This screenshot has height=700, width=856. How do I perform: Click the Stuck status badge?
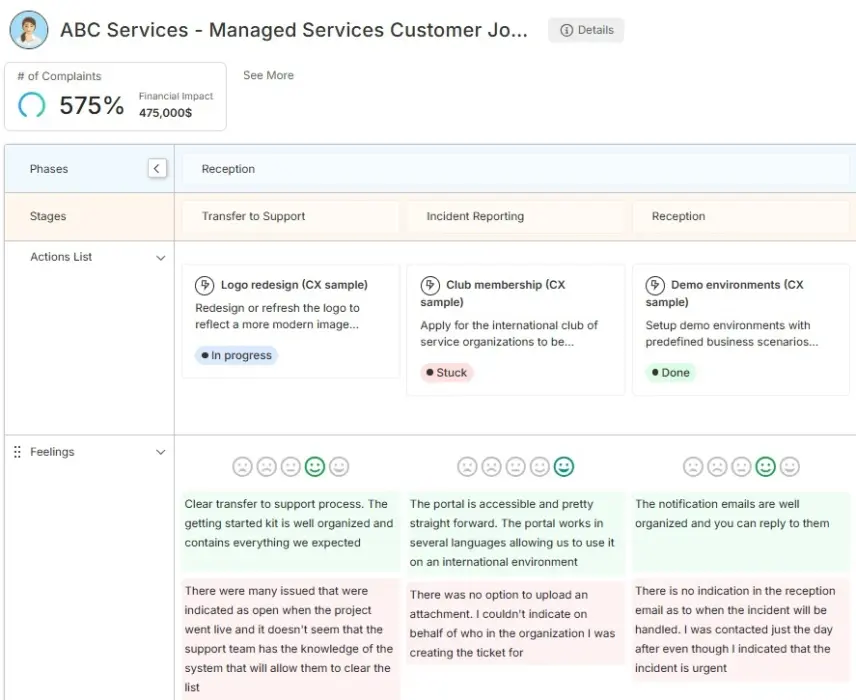[x=445, y=372]
